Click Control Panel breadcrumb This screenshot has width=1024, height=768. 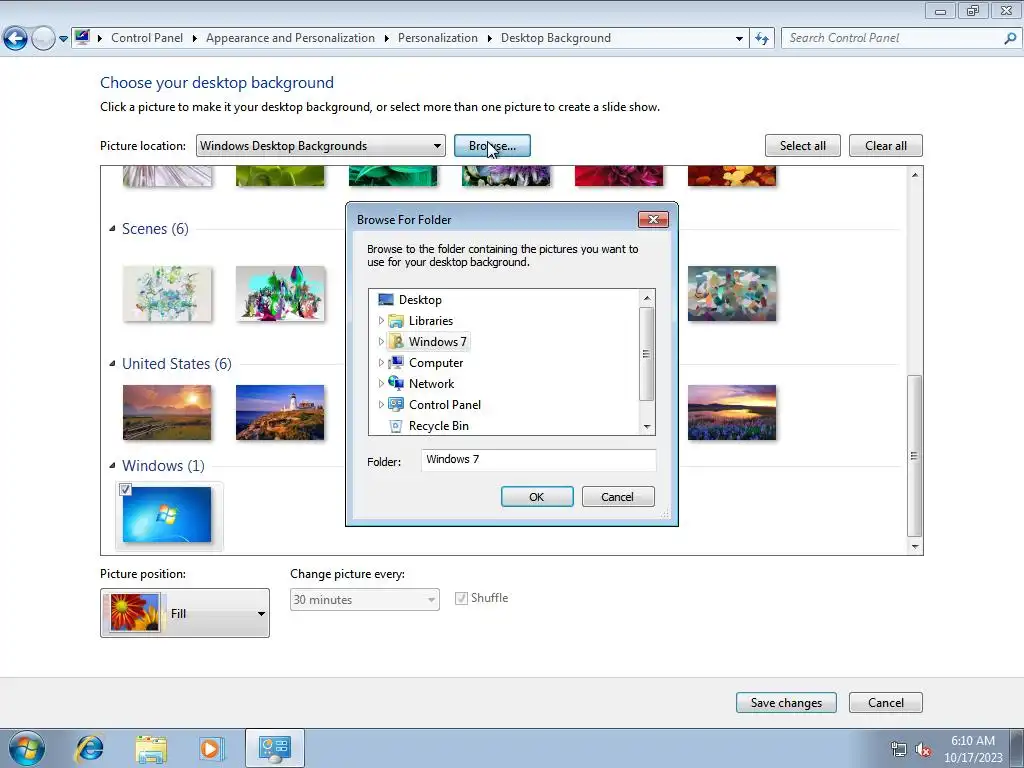pos(147,38)
